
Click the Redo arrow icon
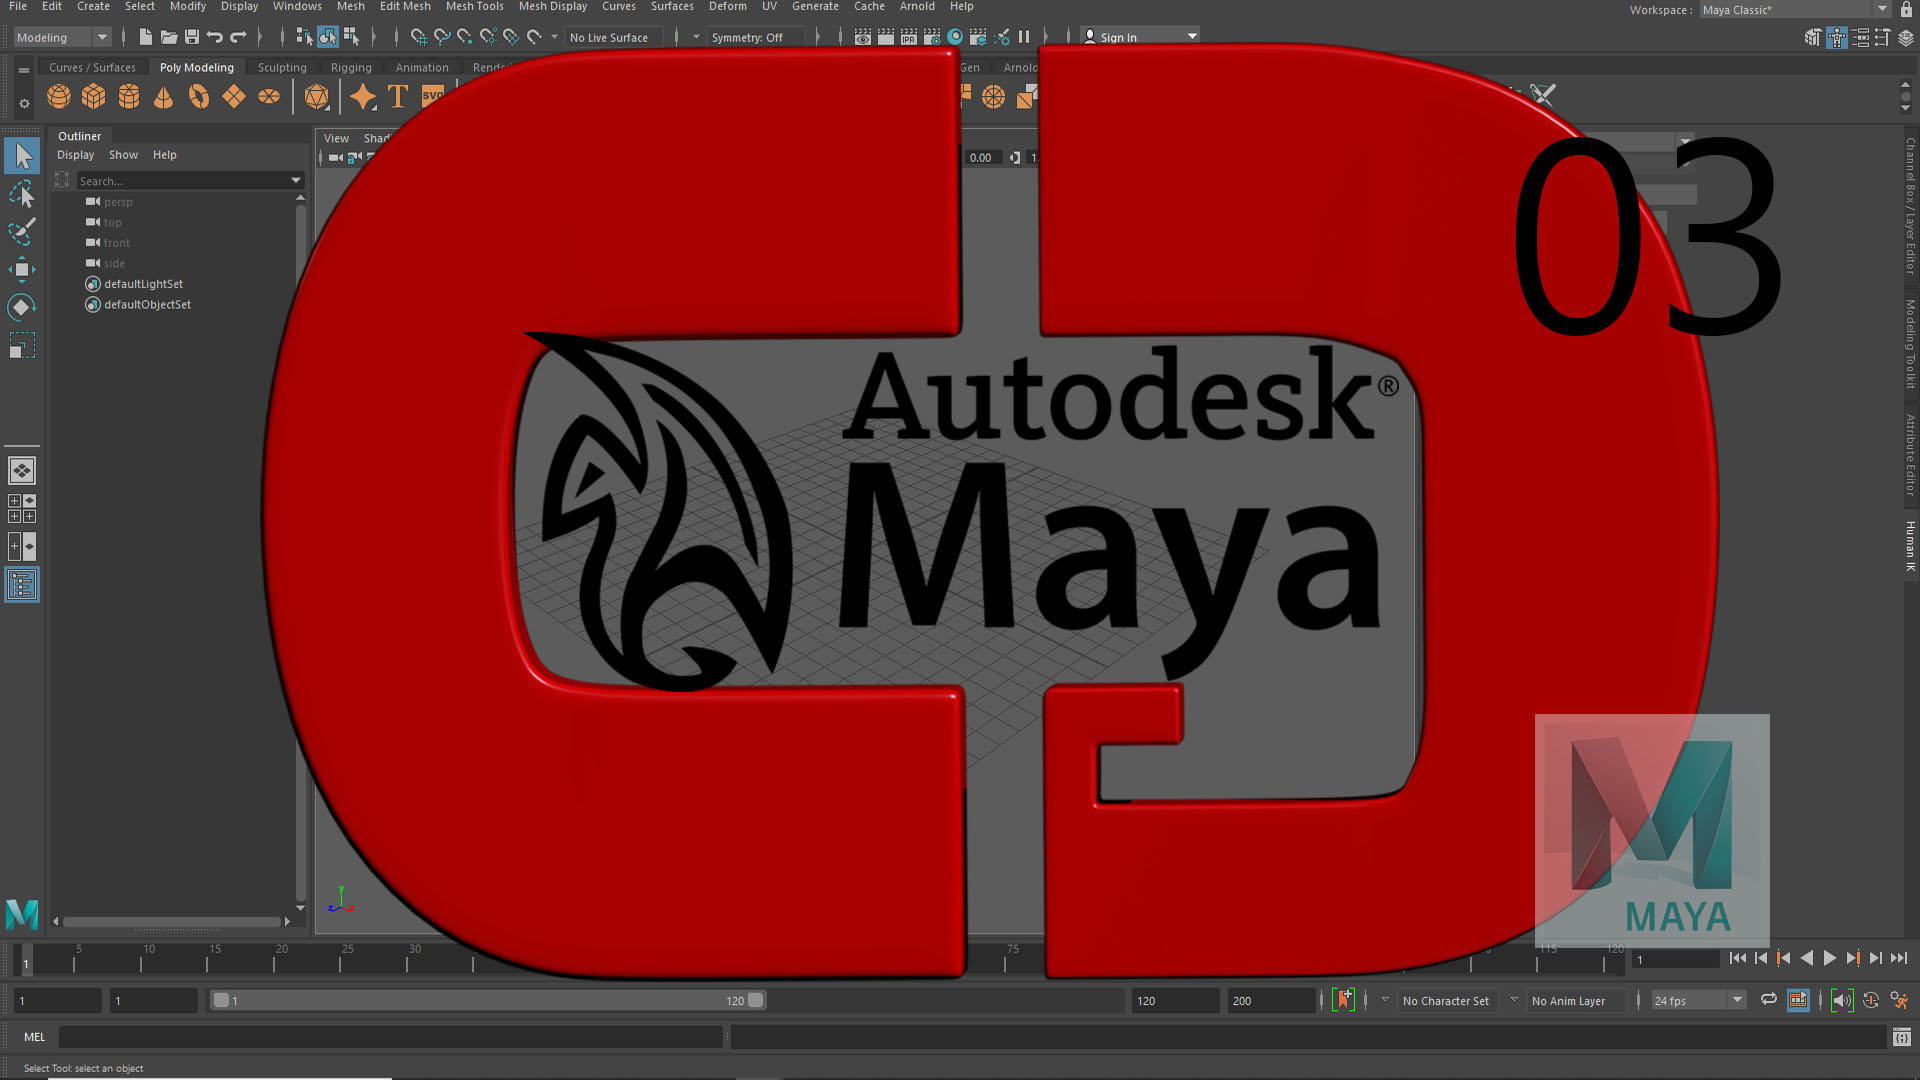(238, 37)
